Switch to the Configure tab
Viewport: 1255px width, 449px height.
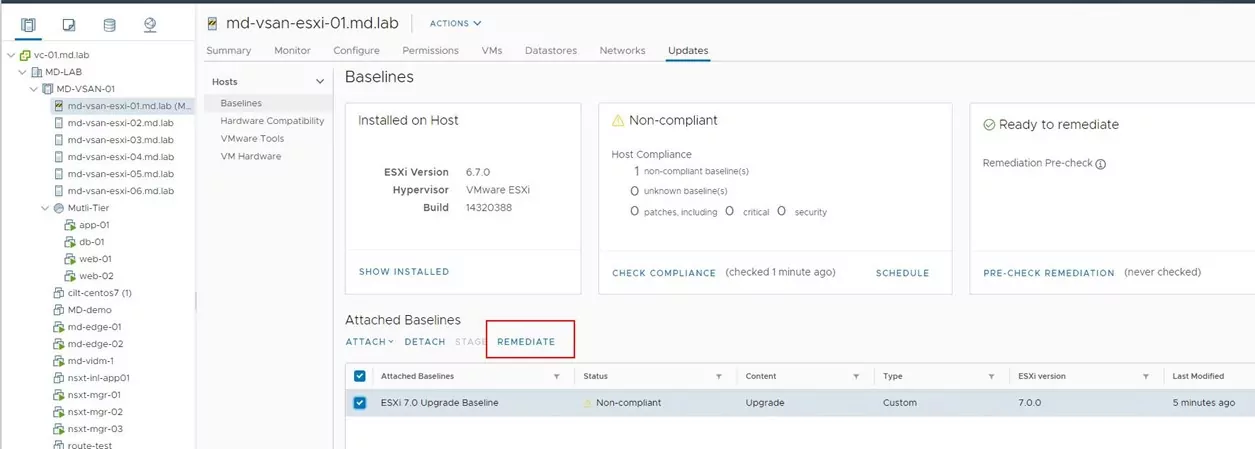[x=356, y=50]
